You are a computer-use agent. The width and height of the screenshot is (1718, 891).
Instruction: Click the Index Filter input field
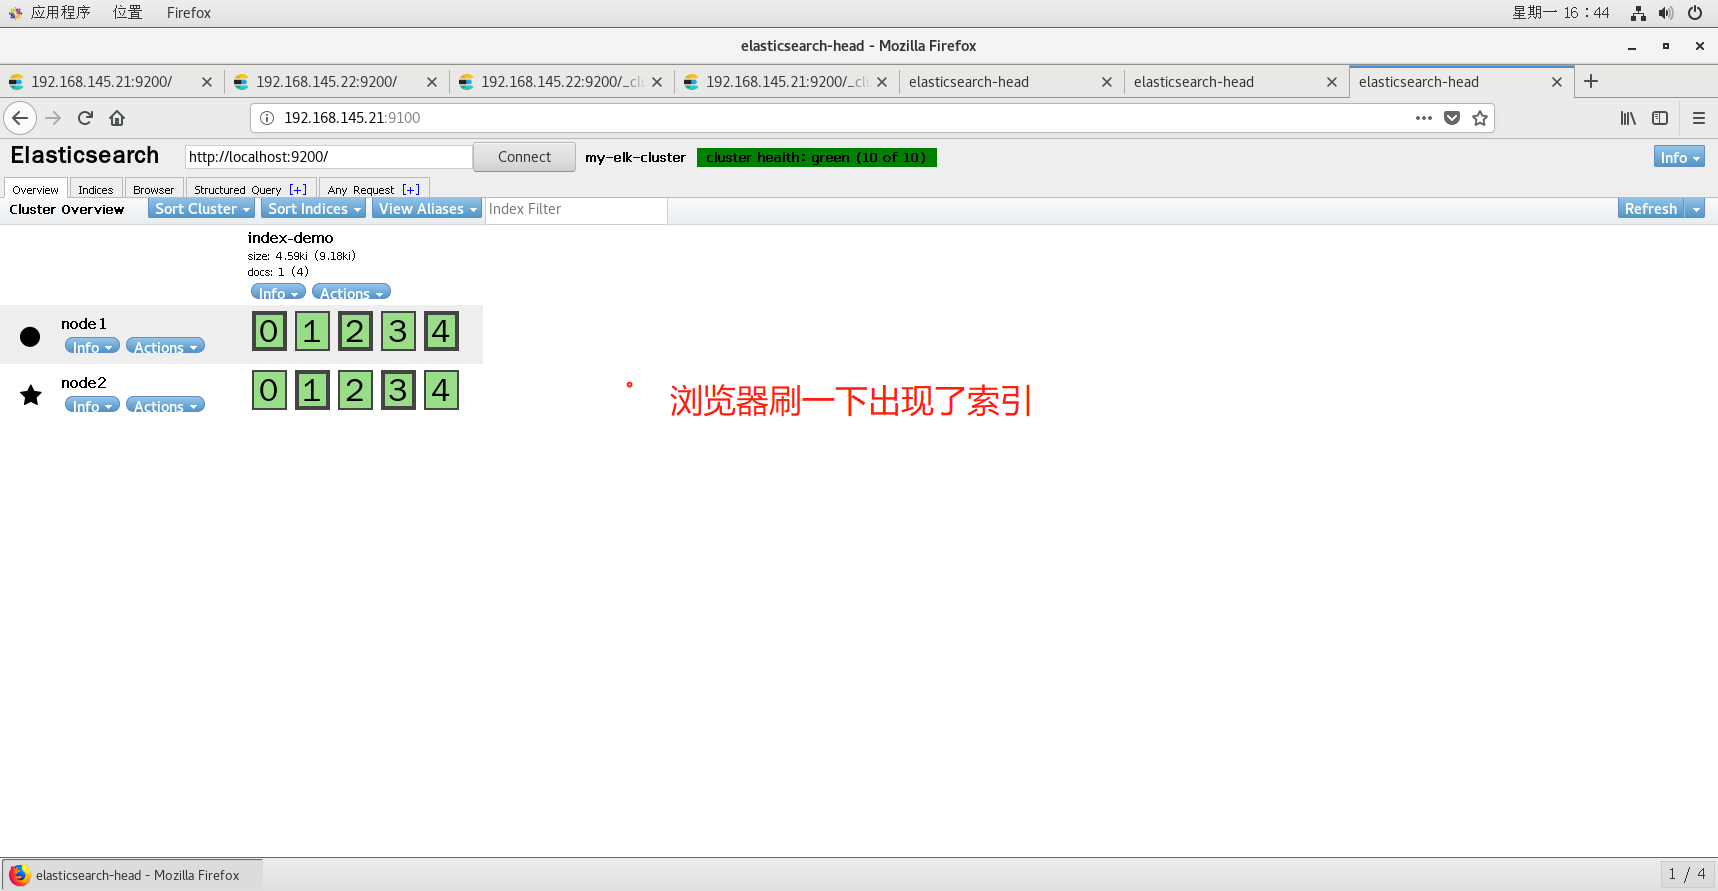pyautogui.click(x=575, y=209)
